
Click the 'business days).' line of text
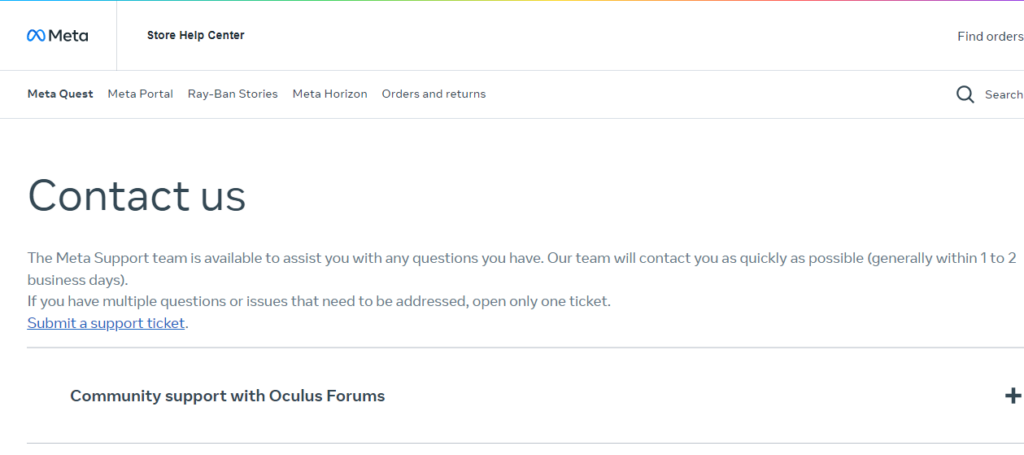tap(77, 280)
